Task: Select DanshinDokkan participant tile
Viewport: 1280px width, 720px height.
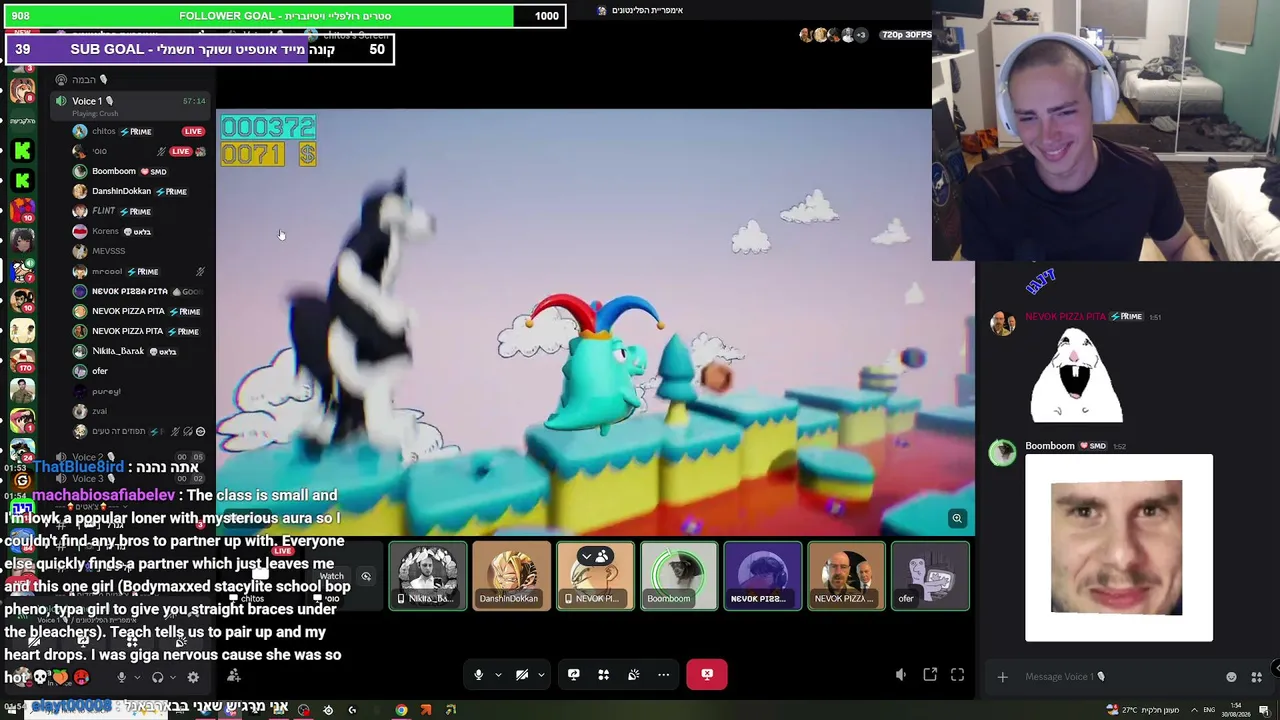Action: pyautogui.click(x=512, y=576)
